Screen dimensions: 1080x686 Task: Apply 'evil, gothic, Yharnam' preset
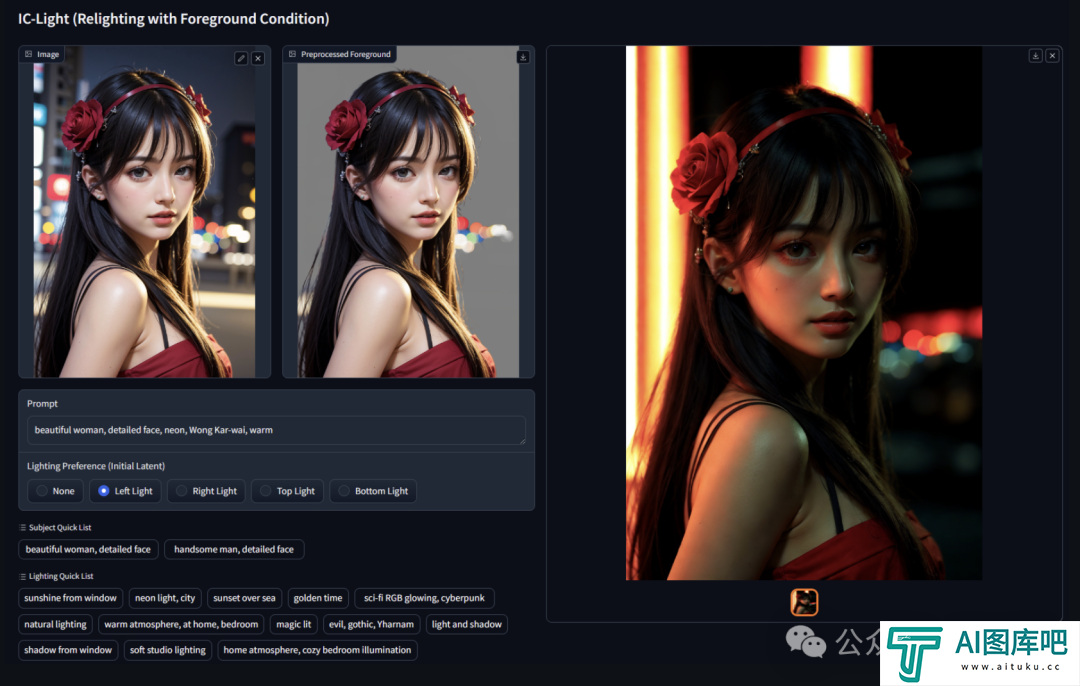coord(371,624)
